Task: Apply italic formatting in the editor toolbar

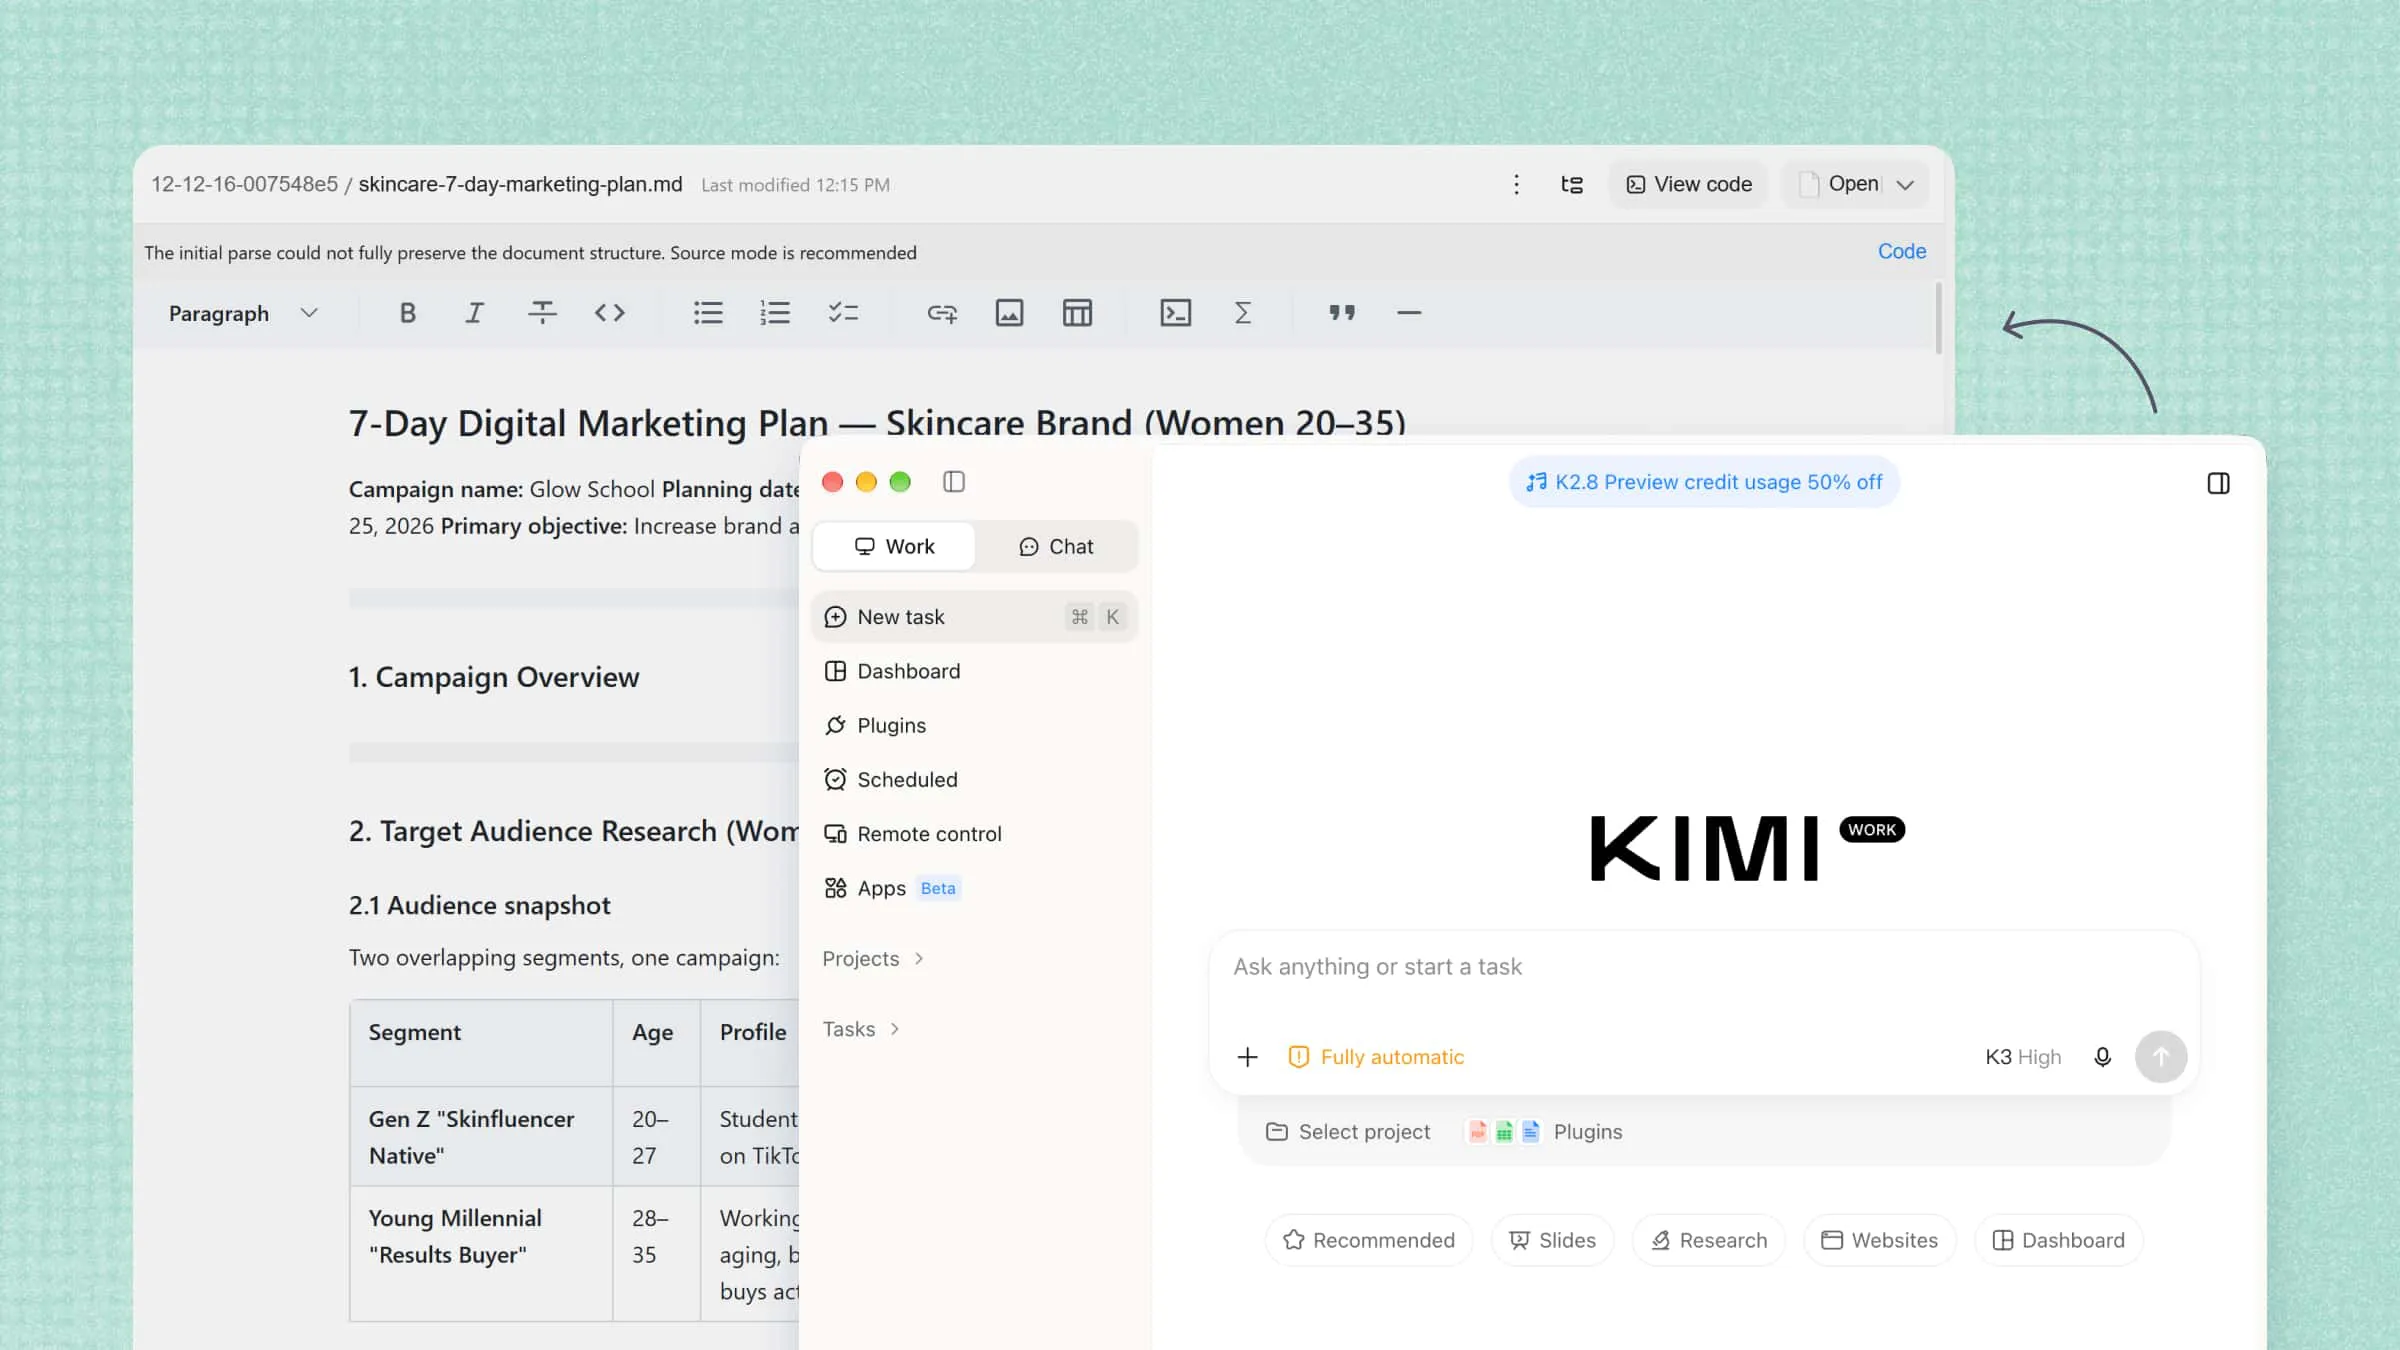Action: click(x=474, y=313)
